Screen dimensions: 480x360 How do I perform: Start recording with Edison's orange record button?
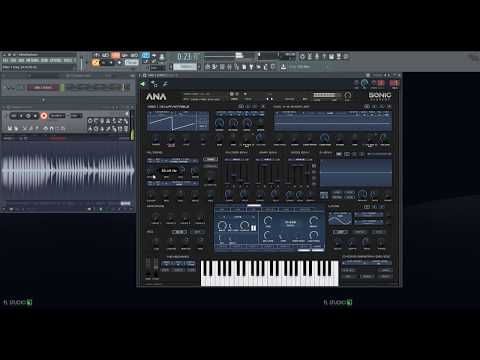44,116
